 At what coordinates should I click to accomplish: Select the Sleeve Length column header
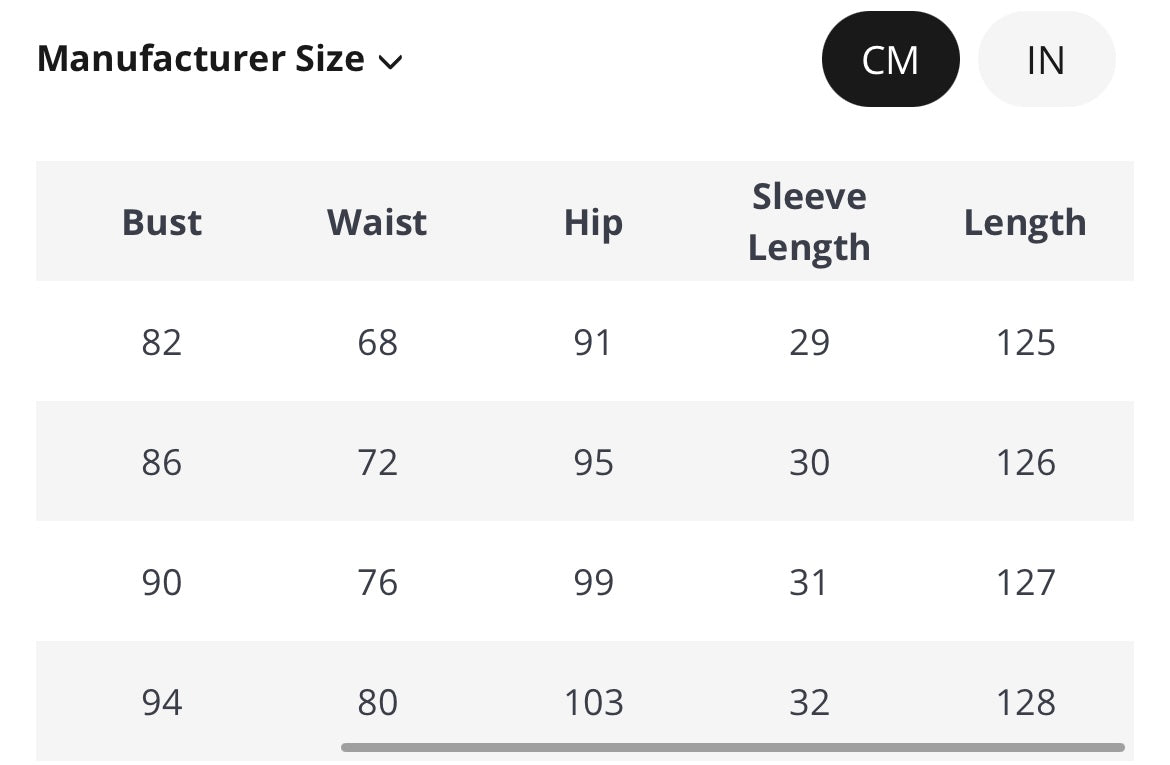tap(809, 222)
